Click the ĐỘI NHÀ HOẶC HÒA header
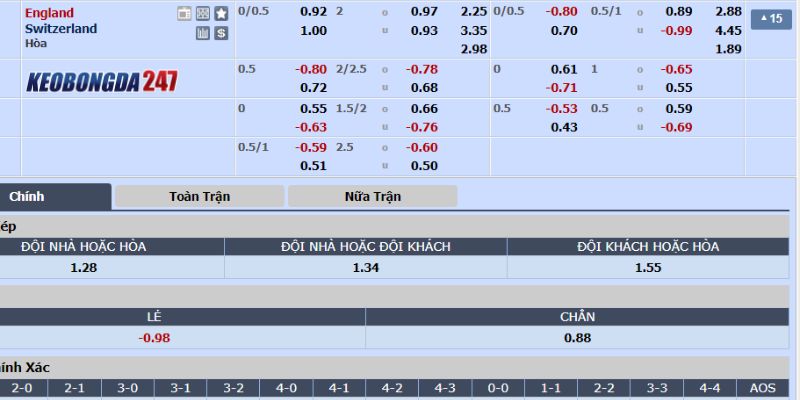The image size is (800, 400). coord(84,247)
